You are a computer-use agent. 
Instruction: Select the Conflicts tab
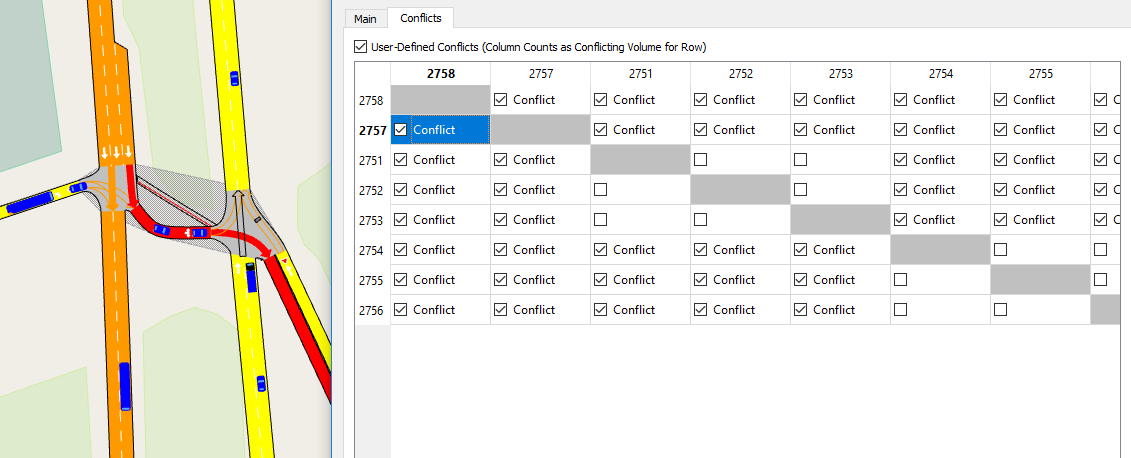point(420,18)
